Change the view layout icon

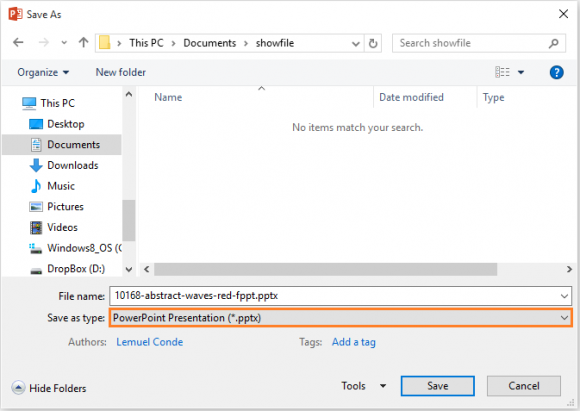coord(502,72)
